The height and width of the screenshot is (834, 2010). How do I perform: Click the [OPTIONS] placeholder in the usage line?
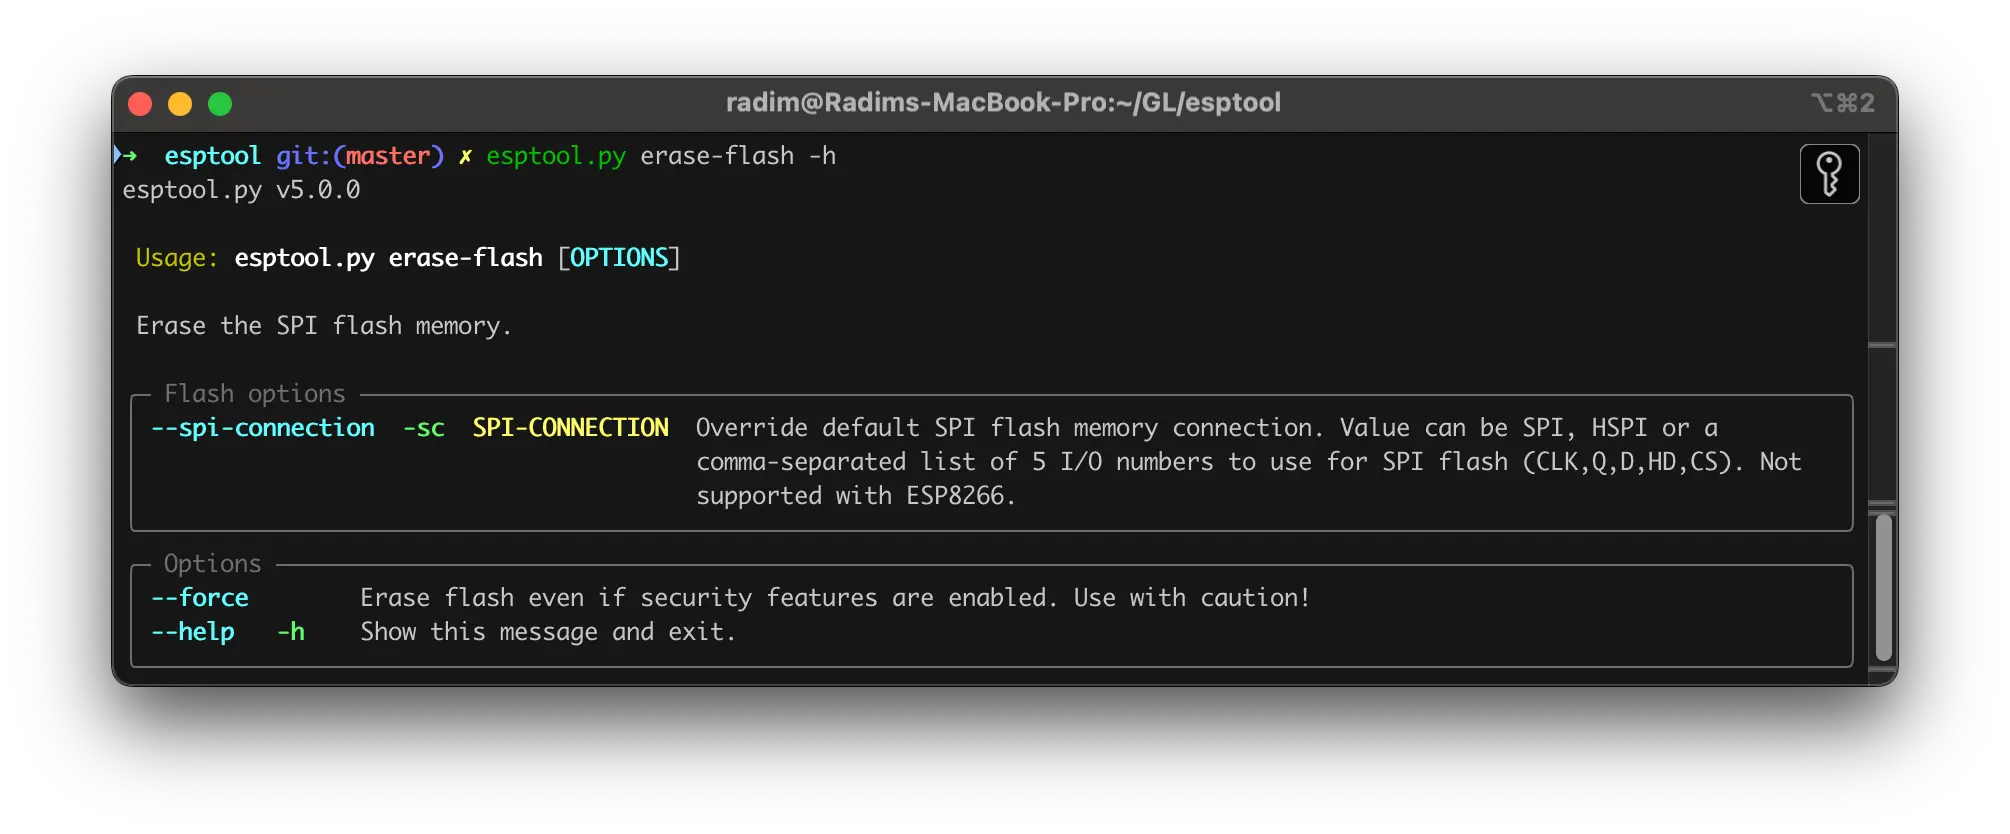[x=619, y=258]
